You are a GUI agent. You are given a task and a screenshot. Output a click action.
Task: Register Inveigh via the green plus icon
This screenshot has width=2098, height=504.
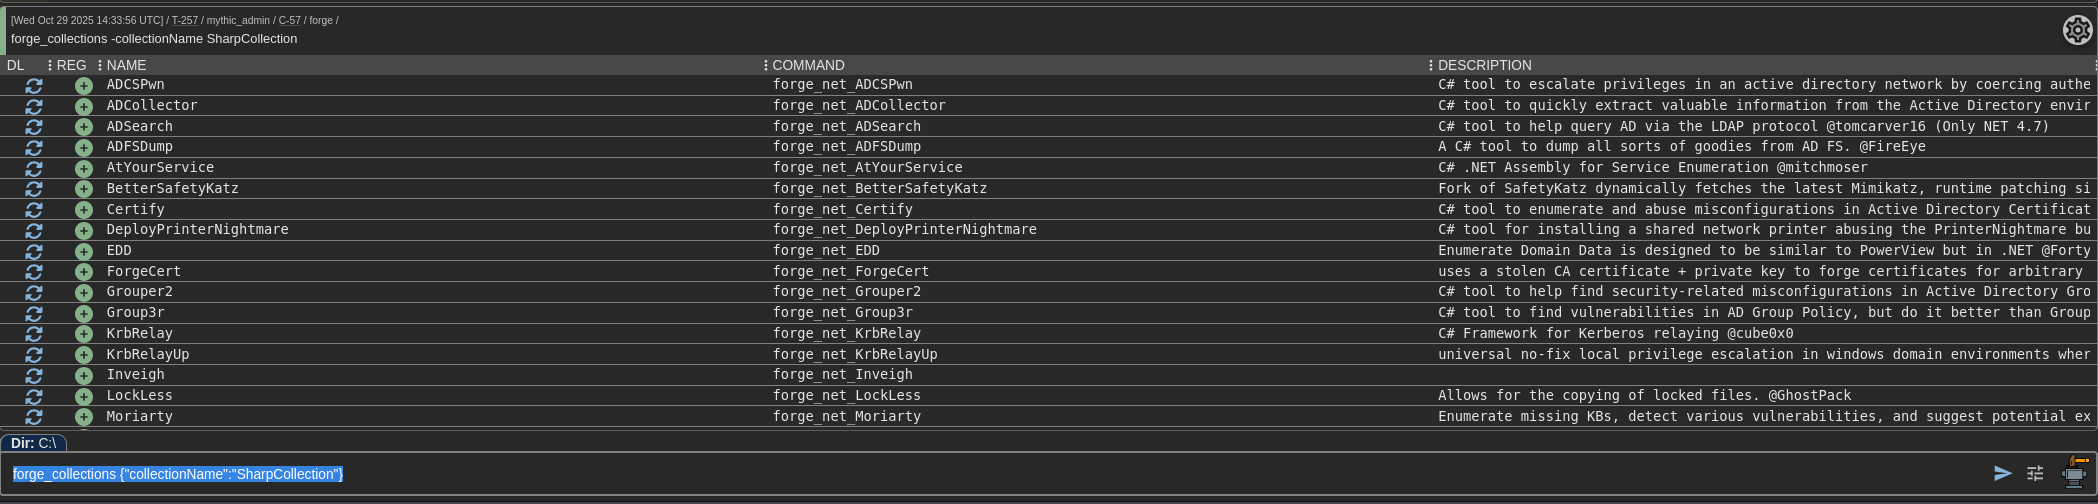pos(84,376)
